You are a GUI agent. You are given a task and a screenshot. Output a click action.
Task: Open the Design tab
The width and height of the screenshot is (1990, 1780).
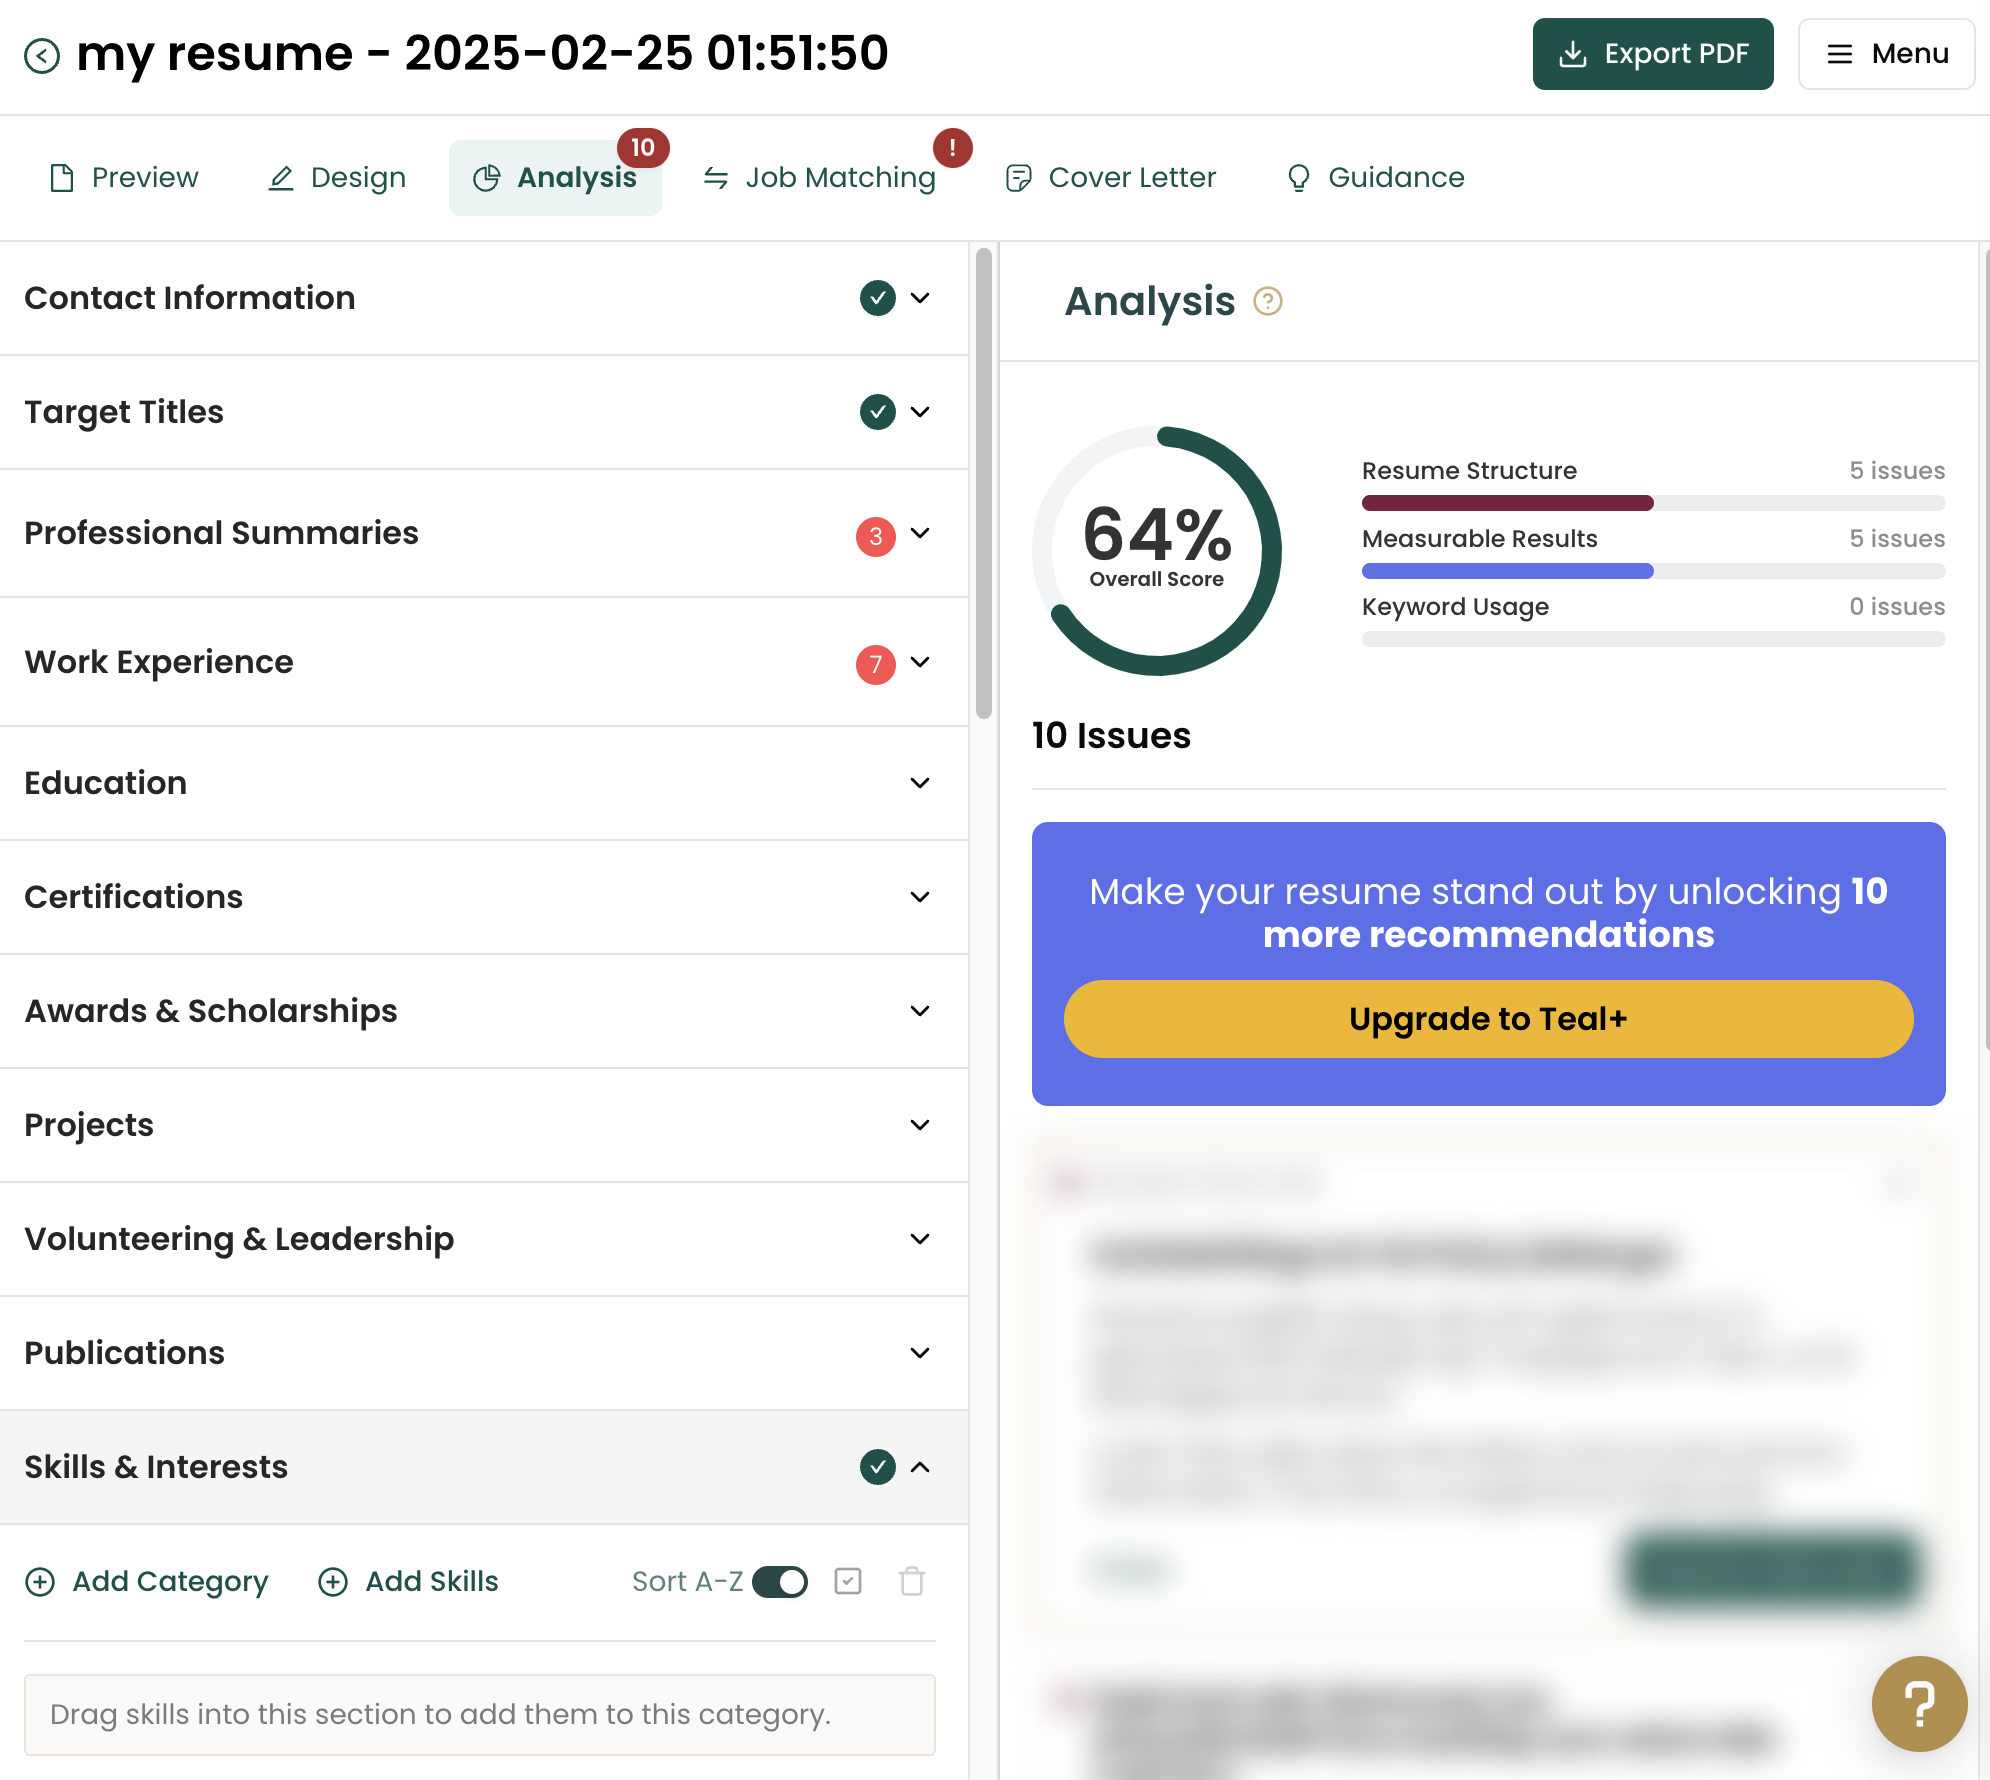(337, 178)
